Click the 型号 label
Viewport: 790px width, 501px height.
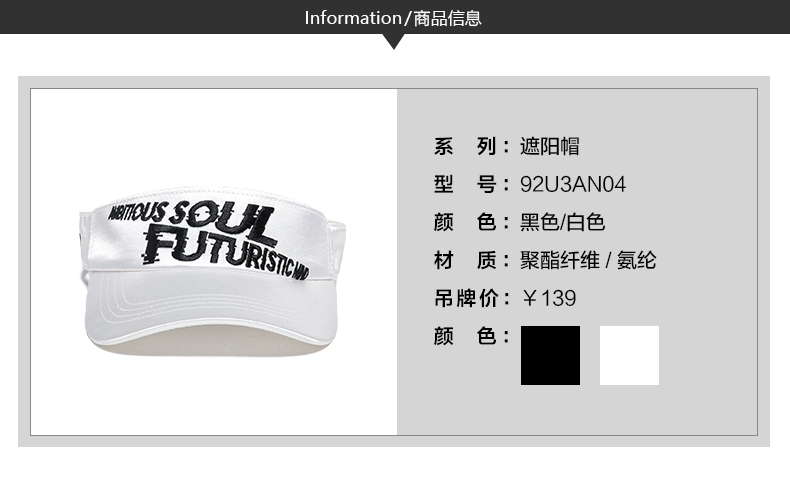coord(465,184)
